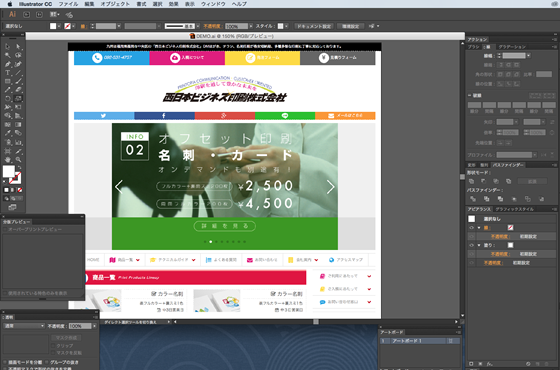Select the Zoom magnifier tool

click(18, 160)
